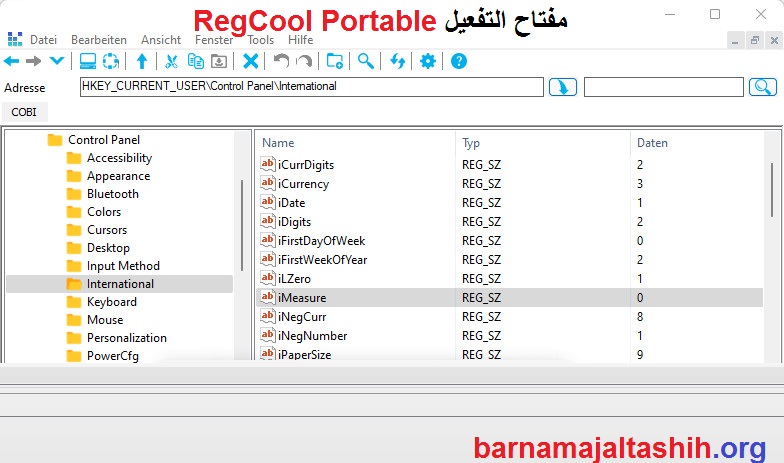The height and width of the screenshot is (463, 784).
Task: Select the Accessibility key
Action: pos(119,158)
